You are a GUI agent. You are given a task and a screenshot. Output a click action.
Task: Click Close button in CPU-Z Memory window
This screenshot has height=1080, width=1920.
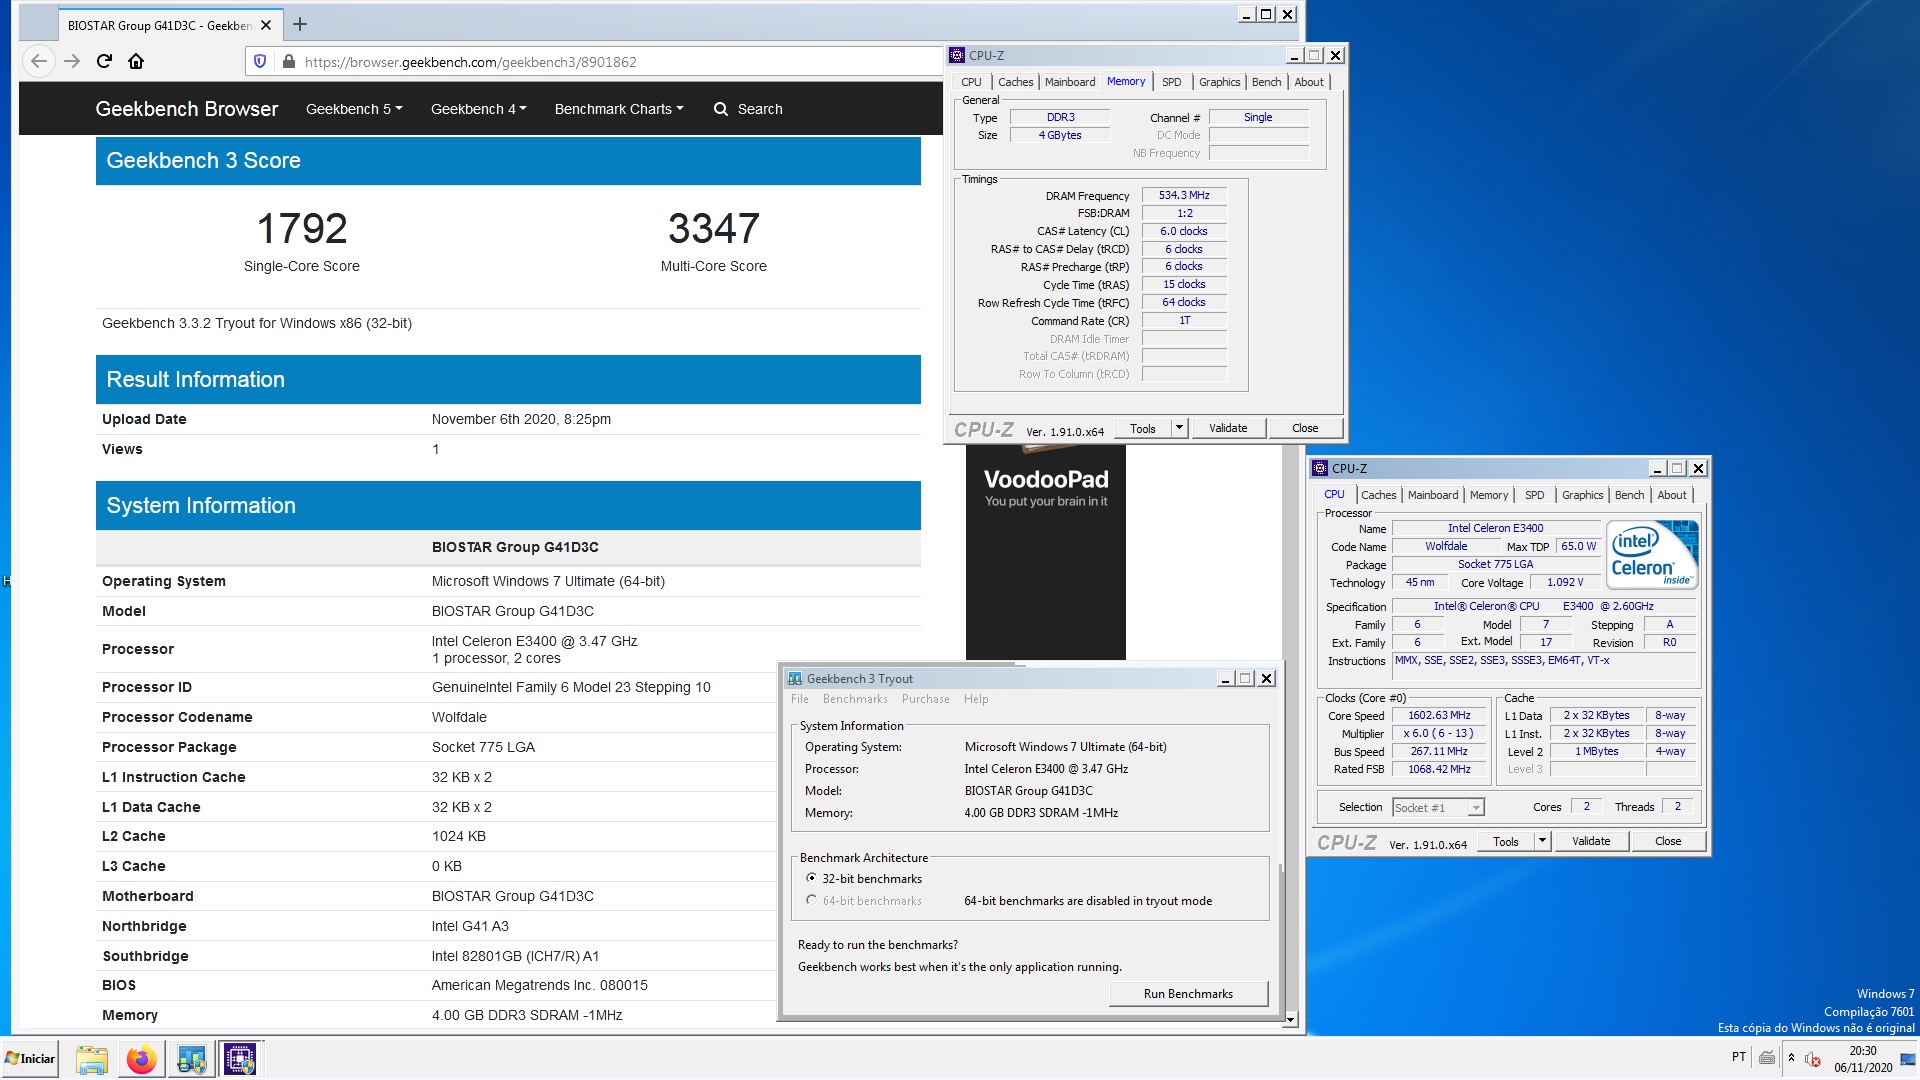(x=1304, y=428)
